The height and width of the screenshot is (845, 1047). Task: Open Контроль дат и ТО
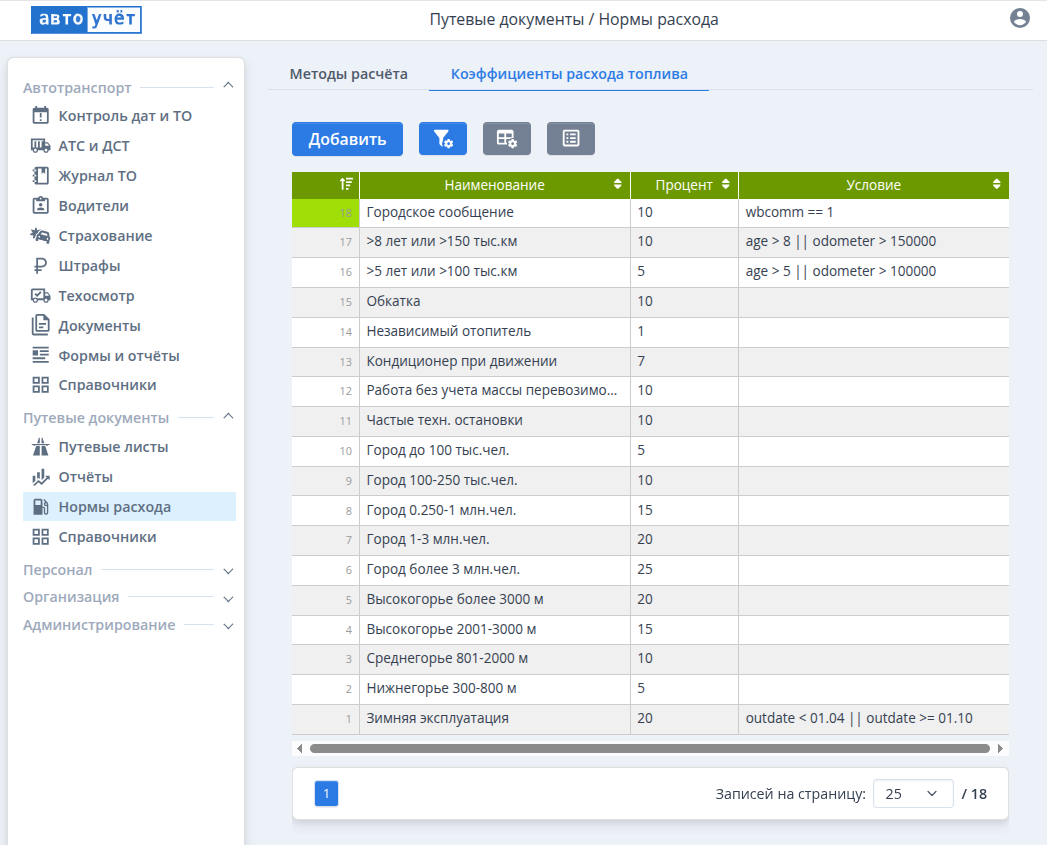coord(125,116)
